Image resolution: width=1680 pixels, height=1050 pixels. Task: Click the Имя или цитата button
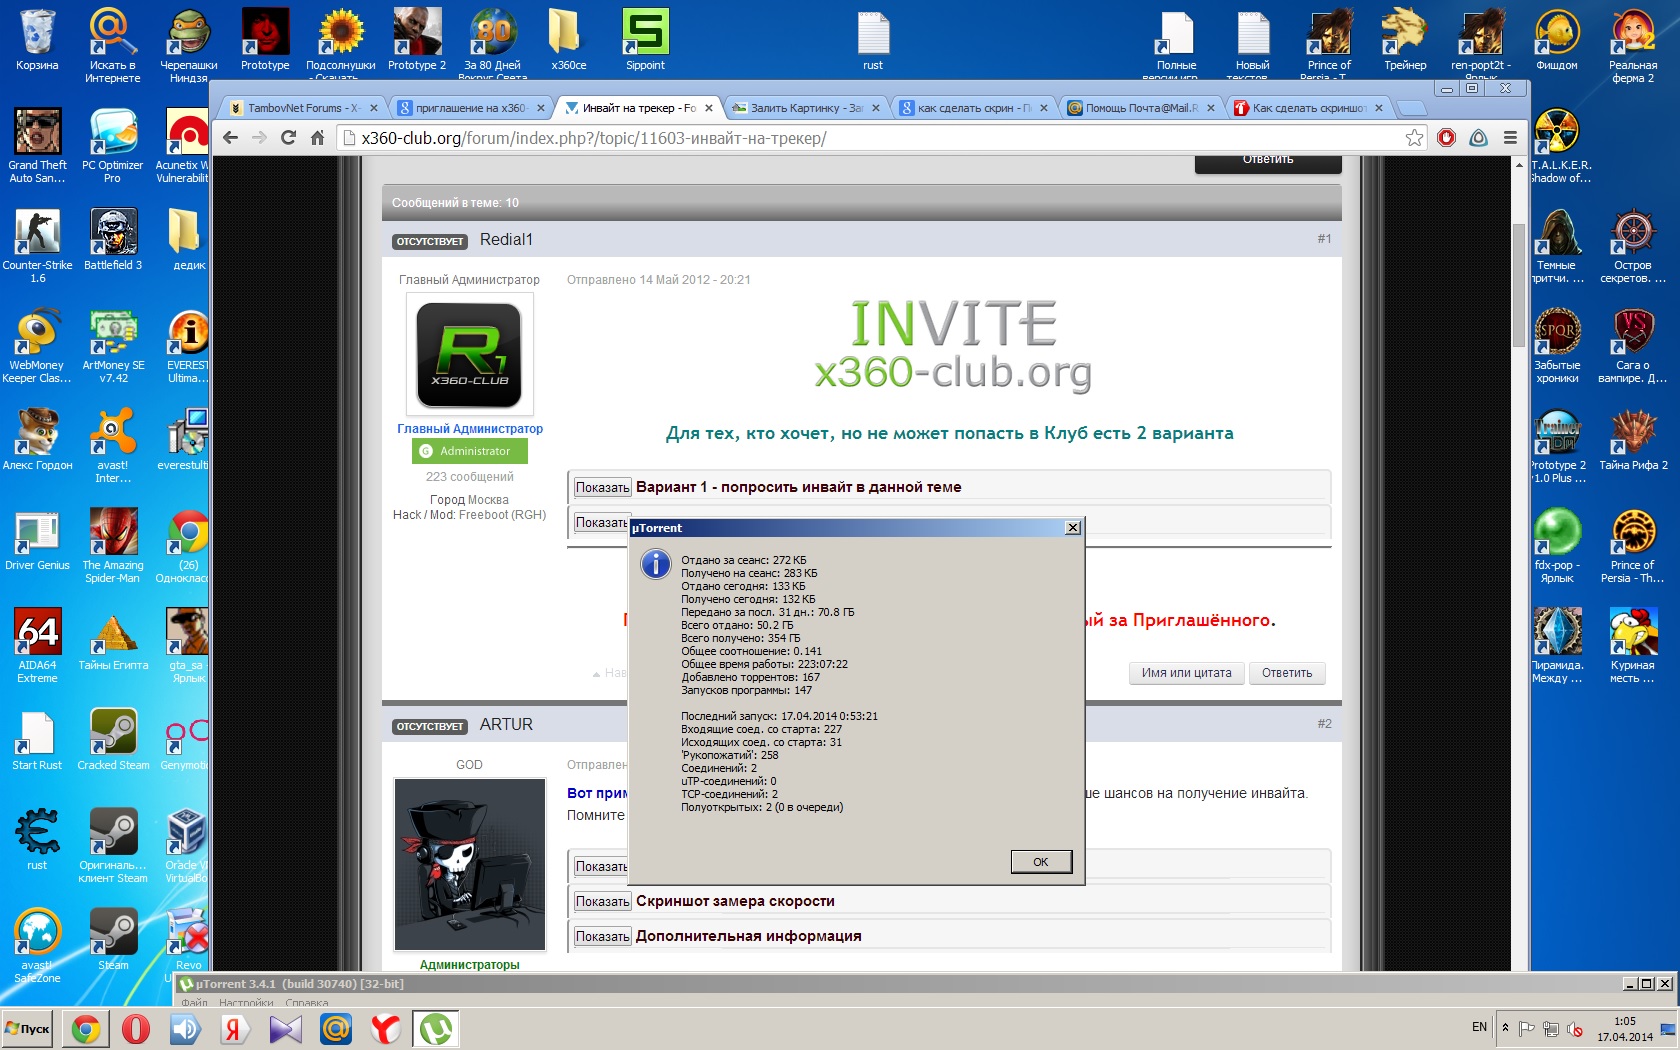tap(1187, 673)
